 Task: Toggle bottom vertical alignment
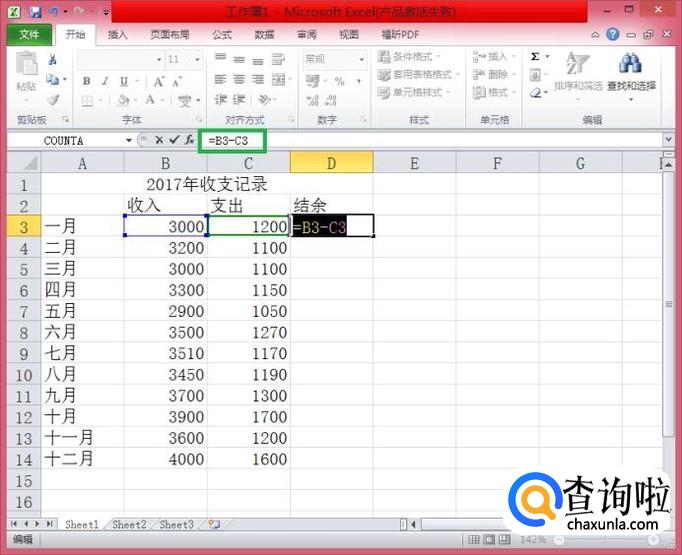point(258,60)
